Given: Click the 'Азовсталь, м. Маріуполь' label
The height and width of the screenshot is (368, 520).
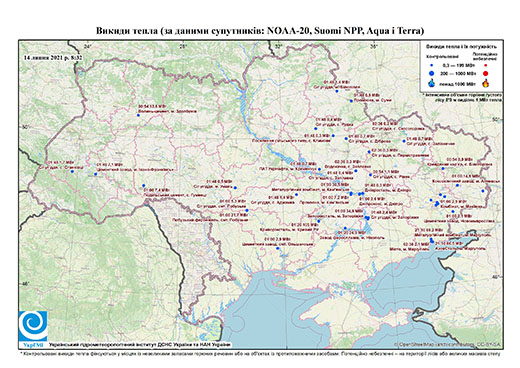Looking at the screenshot, I should click(x=460, y=248).
